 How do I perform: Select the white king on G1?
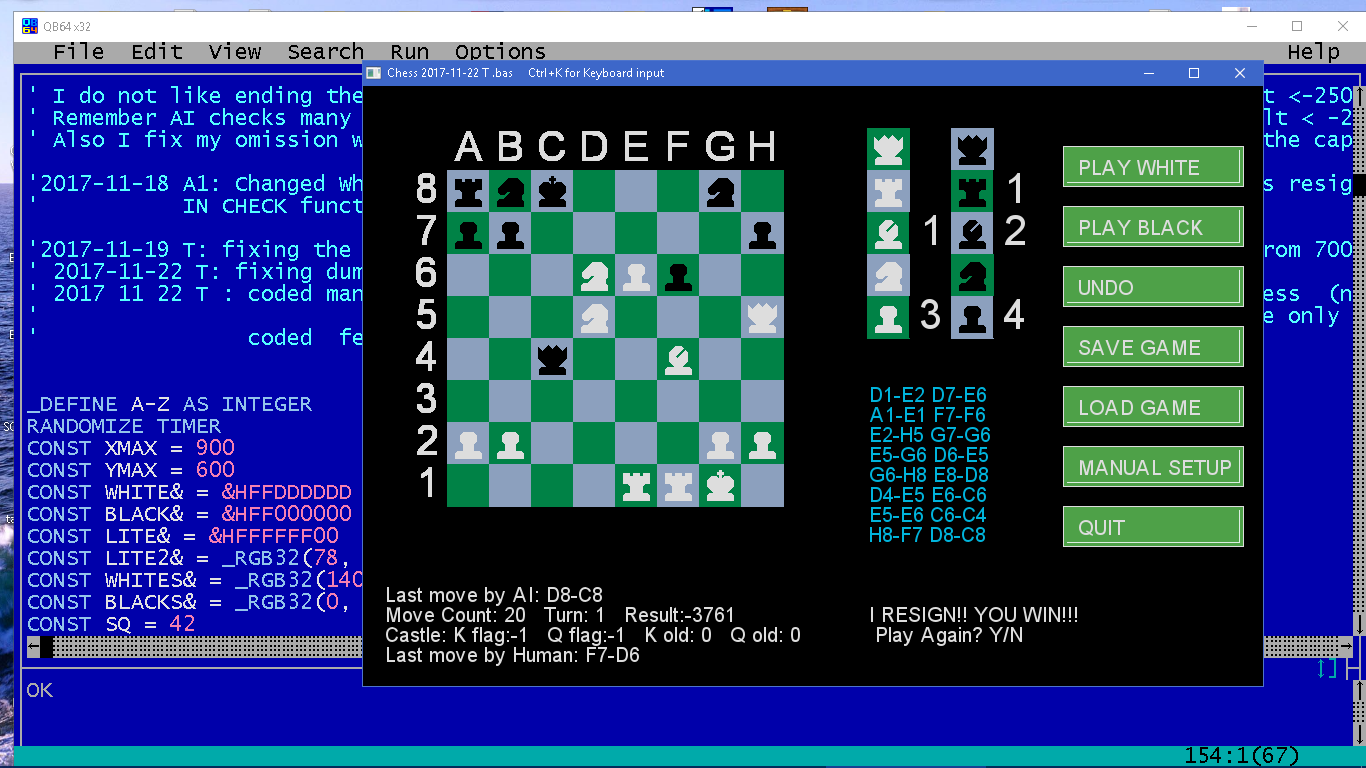(720, 486)
